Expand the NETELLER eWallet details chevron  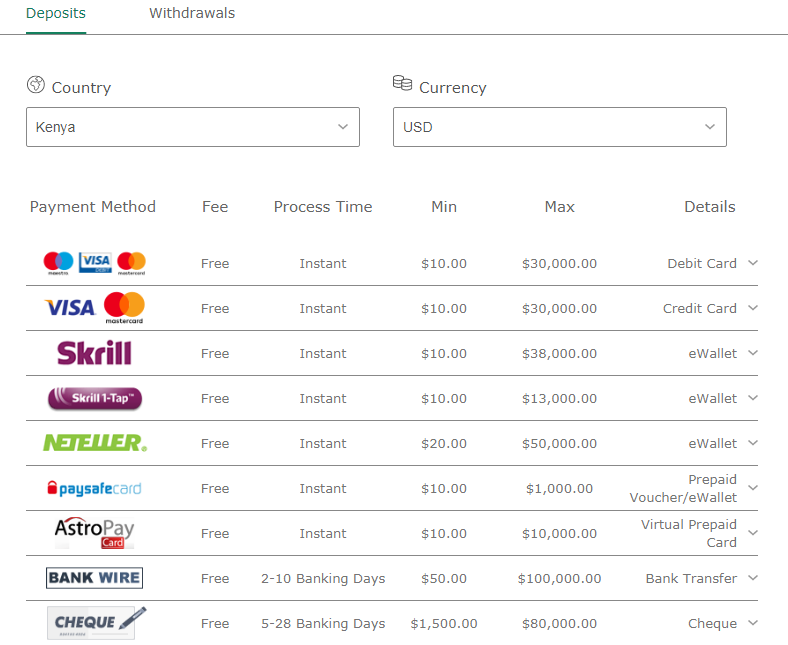click(753, 443)
